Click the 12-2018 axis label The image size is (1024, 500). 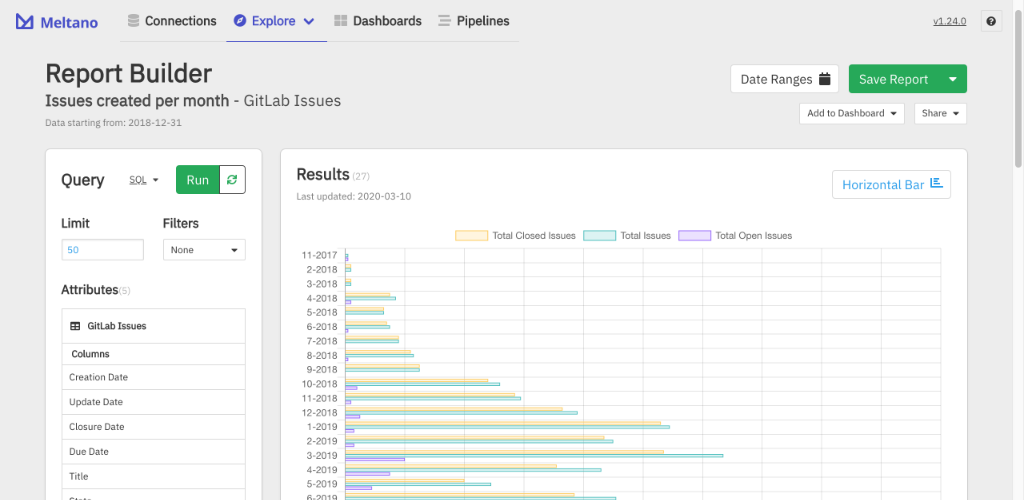coord(319,413)
